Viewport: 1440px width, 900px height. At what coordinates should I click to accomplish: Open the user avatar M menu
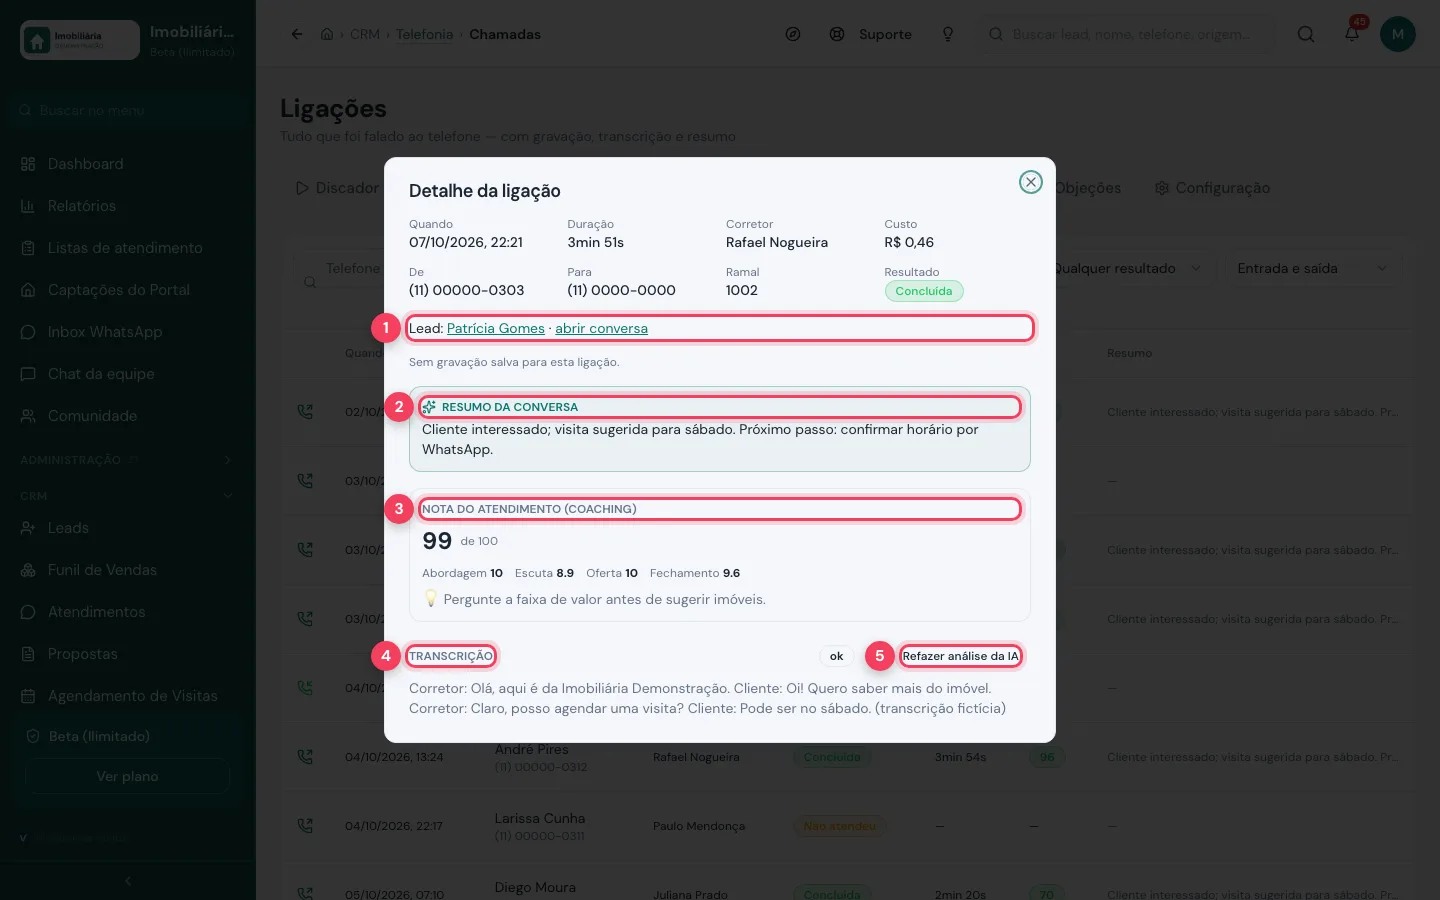[1398, 34]
